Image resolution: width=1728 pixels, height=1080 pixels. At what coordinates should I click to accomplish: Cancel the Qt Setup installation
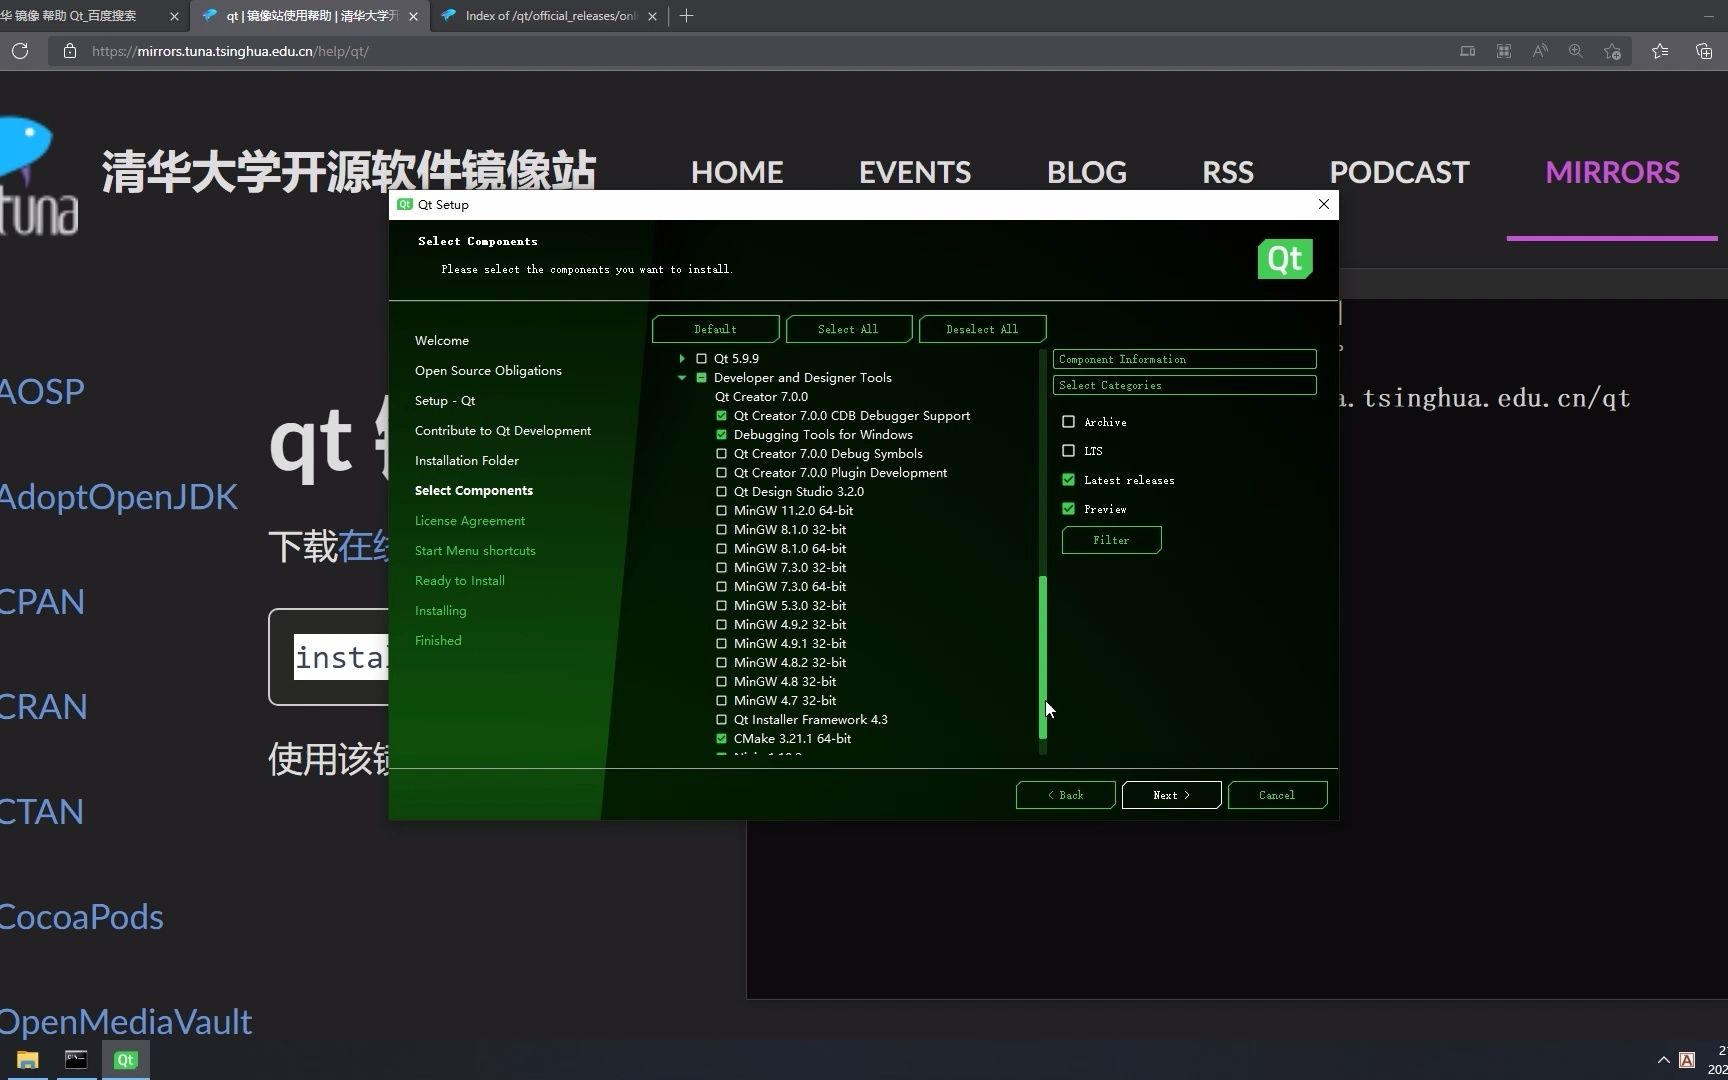click(x=1277, y=795)
